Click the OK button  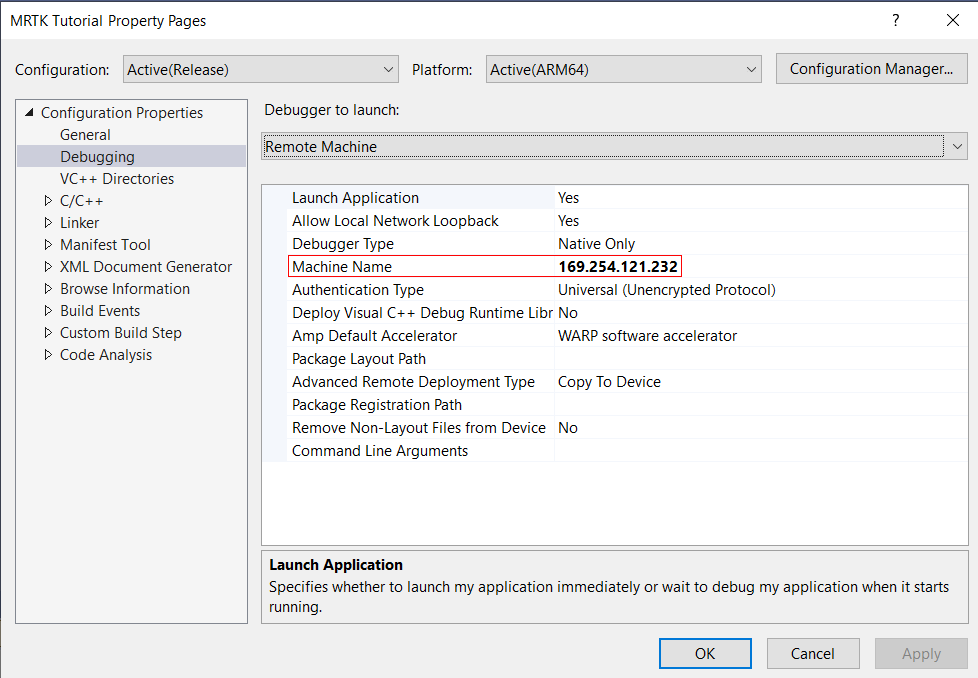(705, 653)
